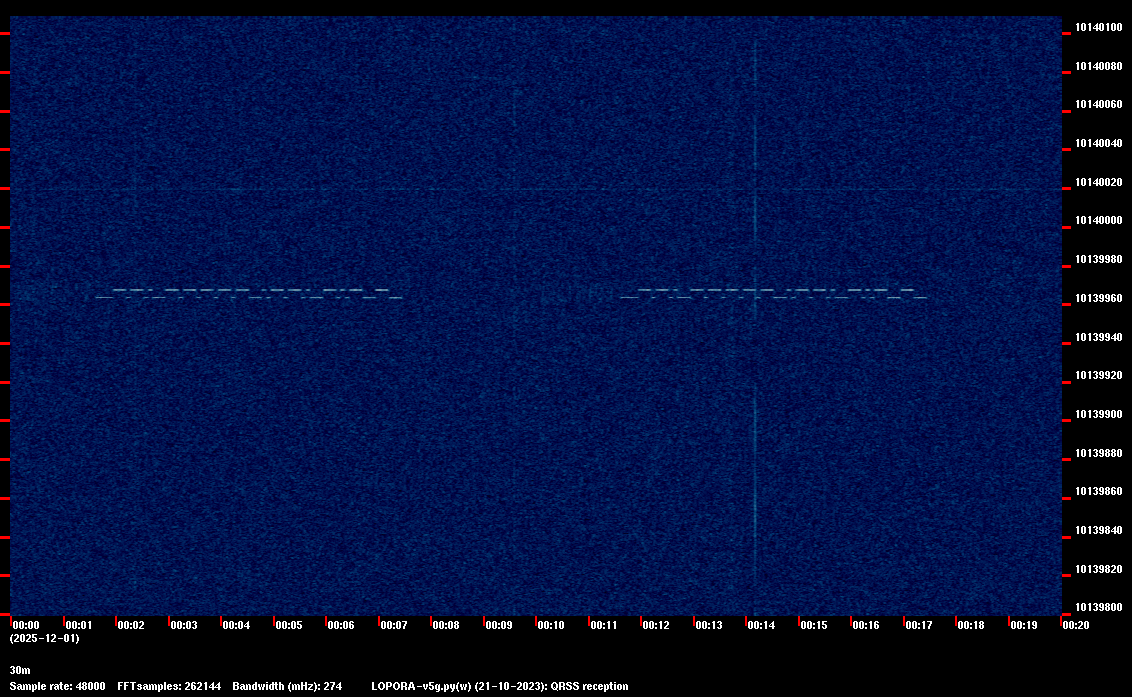Click the 00:14 time axis label
The height and width of the screenshot is (697, 1132).
[x=761, y=625]
